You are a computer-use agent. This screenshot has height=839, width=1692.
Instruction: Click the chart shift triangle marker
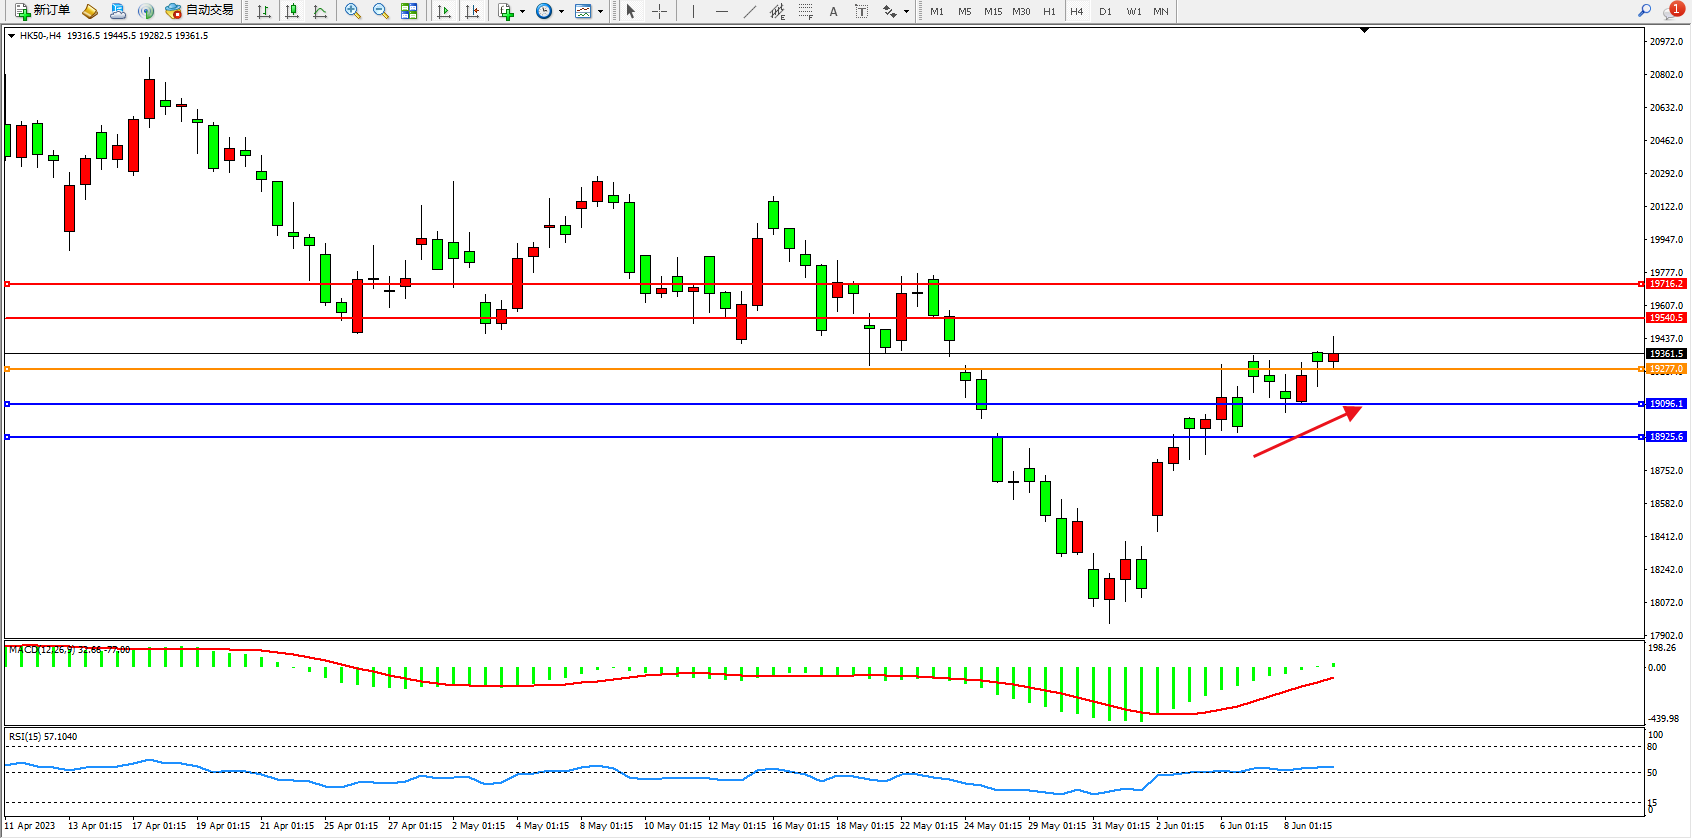pos(1364,31)
